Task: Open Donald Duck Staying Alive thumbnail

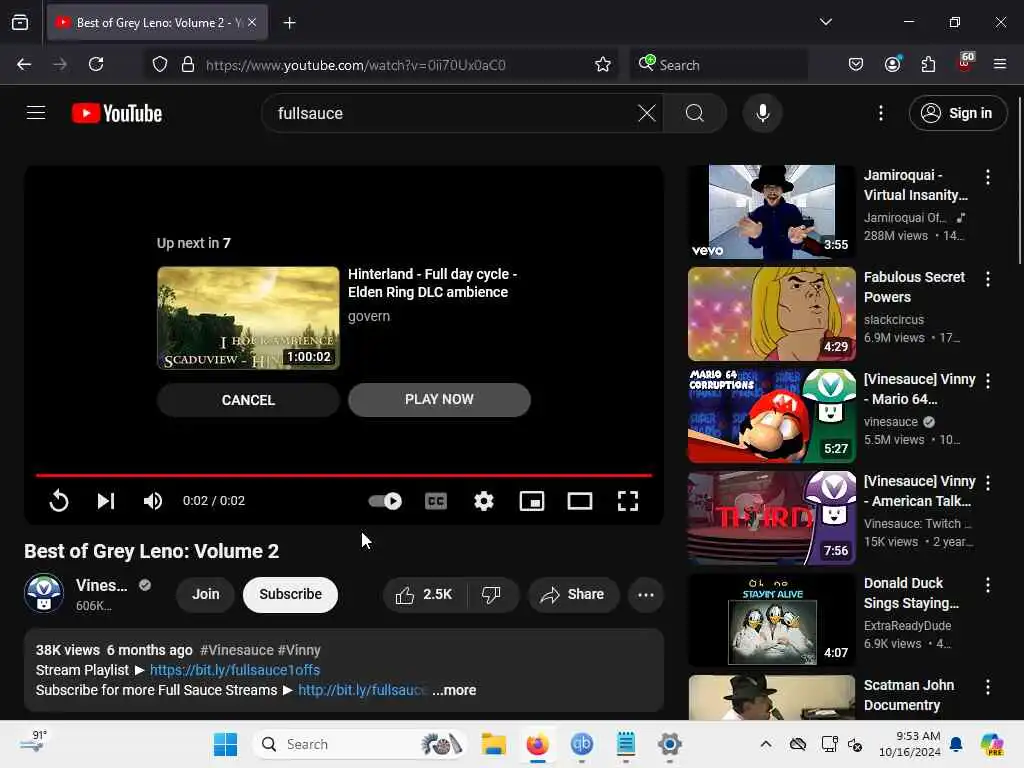Action: pyautogui.click(x=771, y=620)
